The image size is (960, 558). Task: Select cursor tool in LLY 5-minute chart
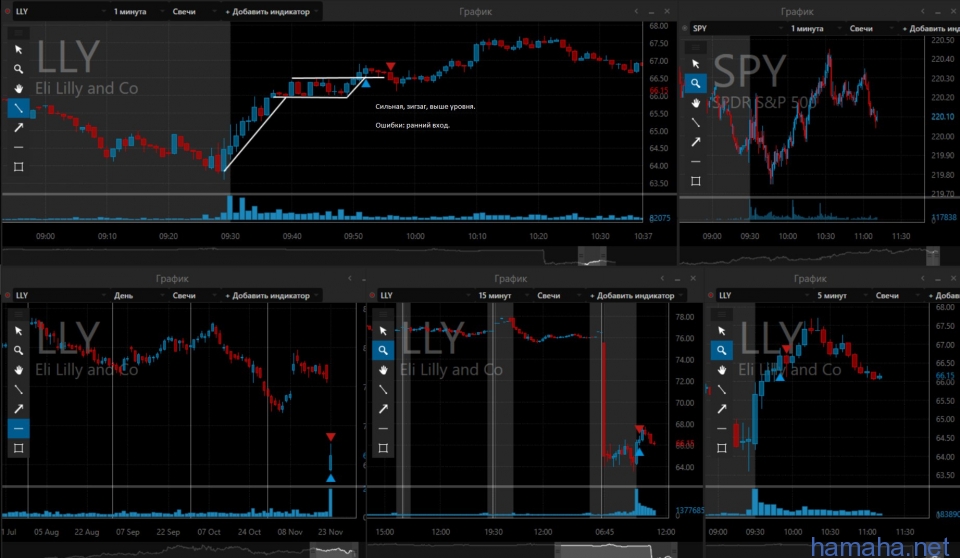click(722, 331)
